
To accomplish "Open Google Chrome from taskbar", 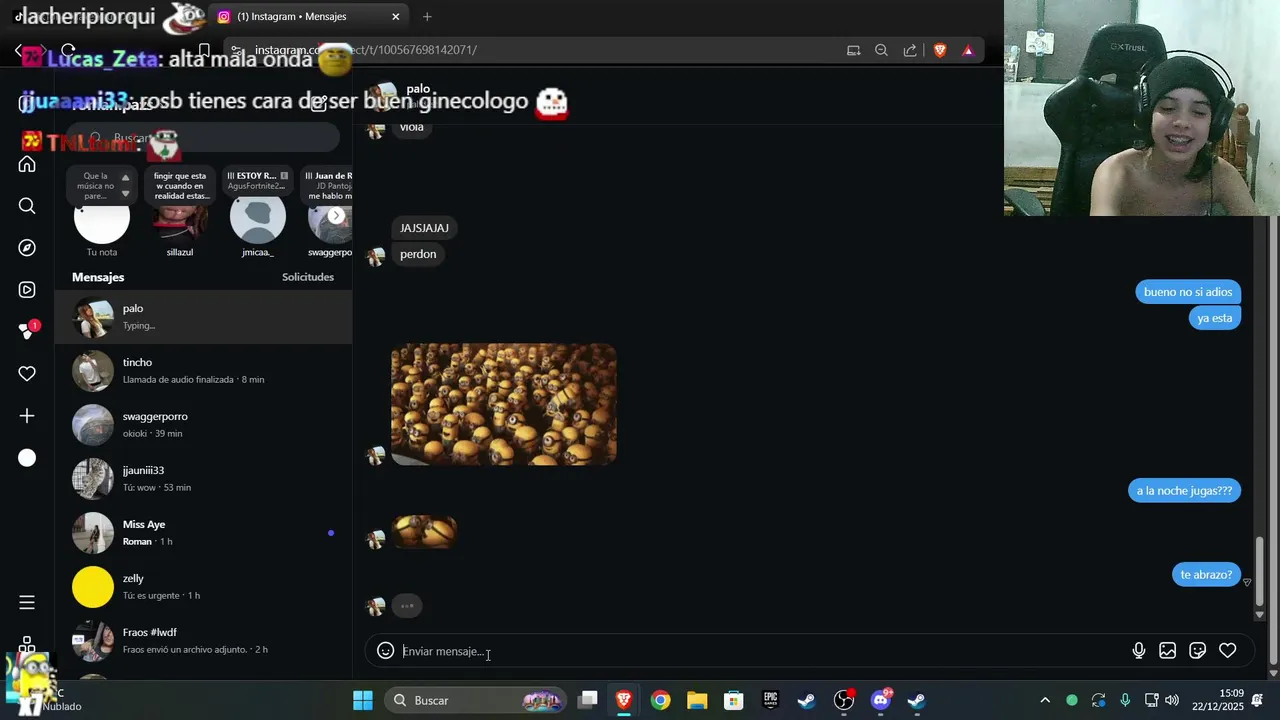I will 660,700.
